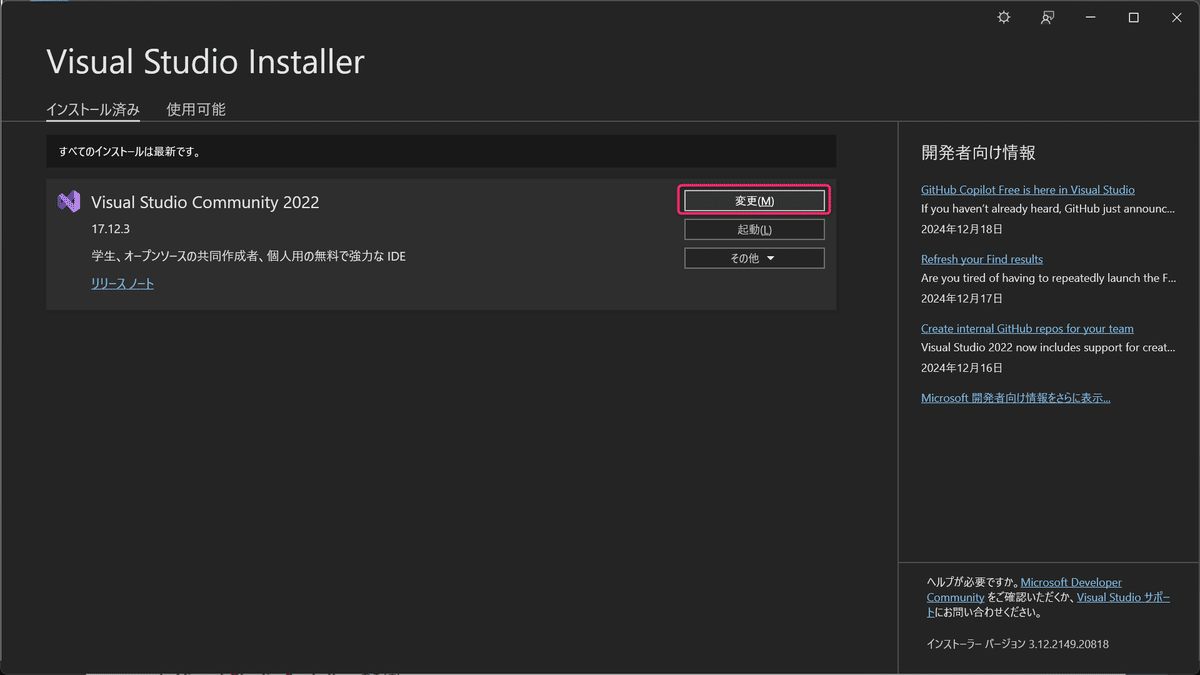
Task: Open Microsoft 開発者向け情報をさらに表示 link
Action: pos(1015,398)
